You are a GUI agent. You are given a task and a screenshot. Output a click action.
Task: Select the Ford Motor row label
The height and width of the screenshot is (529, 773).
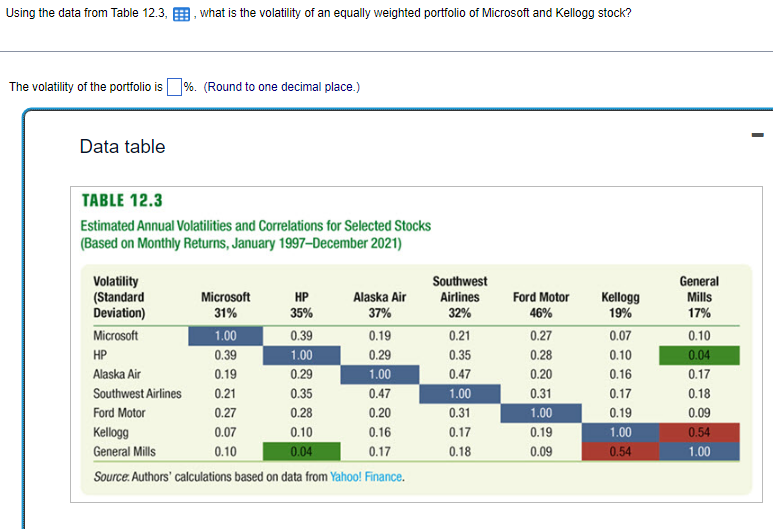(119, 413)
